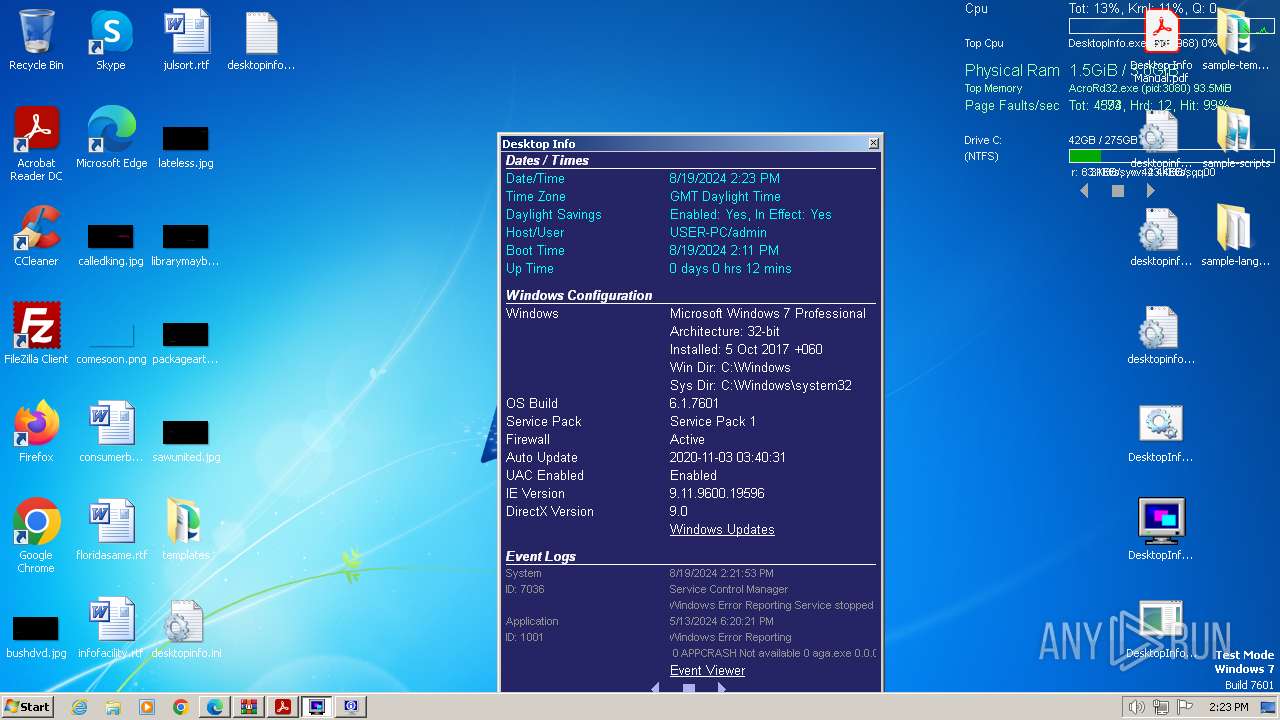This screenshot has height=720, width=1280.
Task: Open the Start menu
Action: (27, 707)
